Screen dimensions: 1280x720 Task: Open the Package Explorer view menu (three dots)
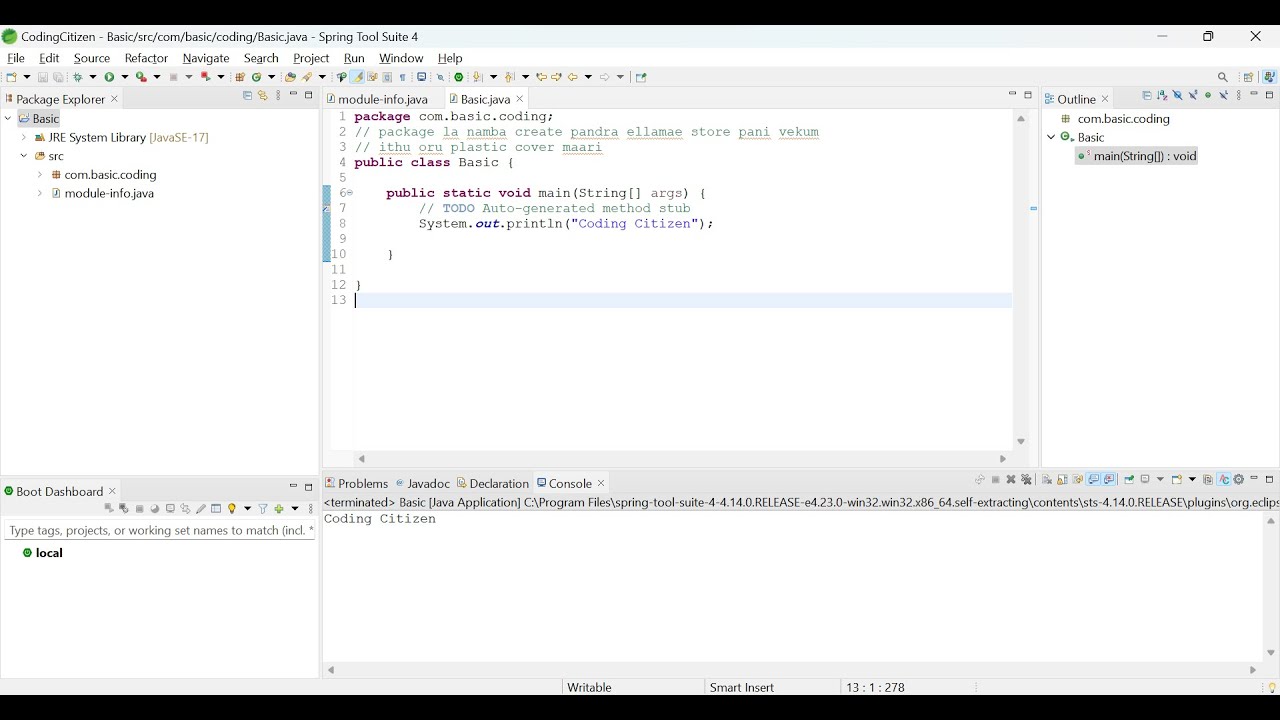[x=278, y=96]
